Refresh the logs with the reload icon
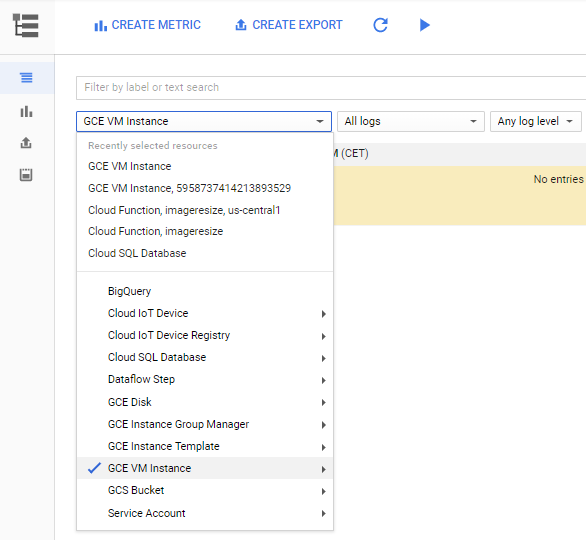Viewport: 586px width, 540px height. pyautogui.click(x=380, y=25)
